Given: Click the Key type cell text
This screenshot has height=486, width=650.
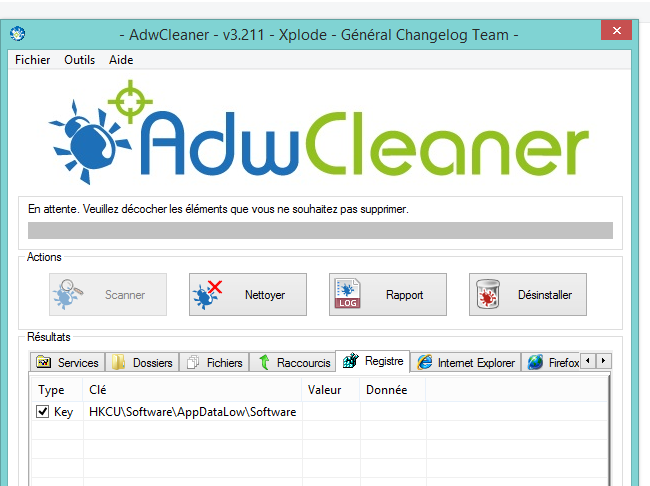Looking at the screenshot, I should (x=63, y=412).
